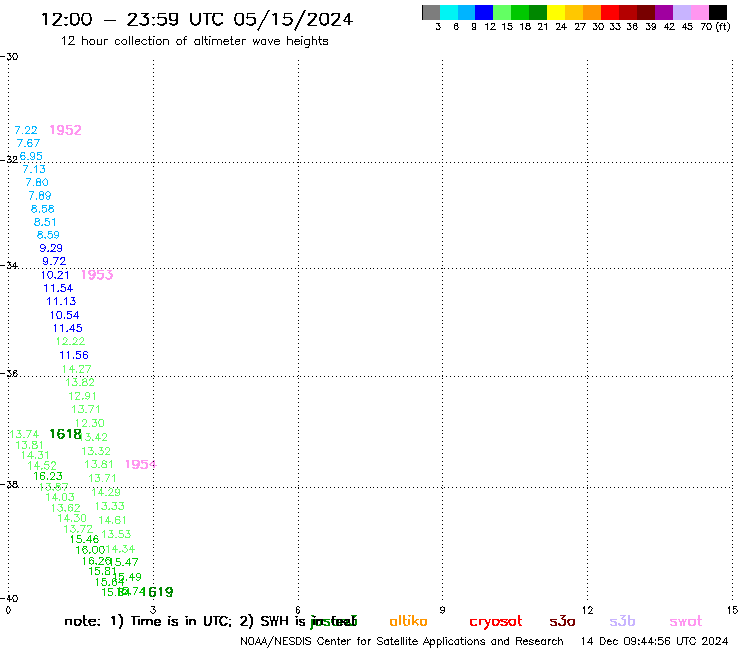
Task: Click the wave height value 10.21
Action: (55, 275)
